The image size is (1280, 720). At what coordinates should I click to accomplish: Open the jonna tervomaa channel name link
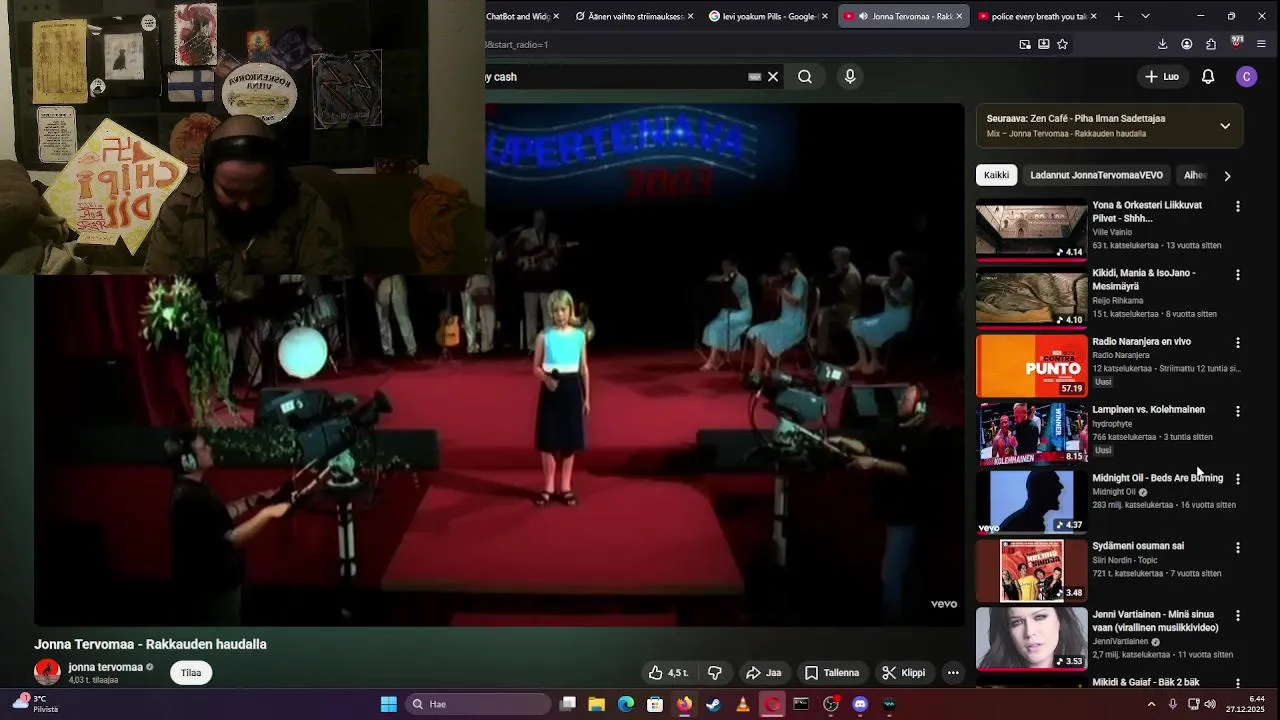[x=105, y=667]
